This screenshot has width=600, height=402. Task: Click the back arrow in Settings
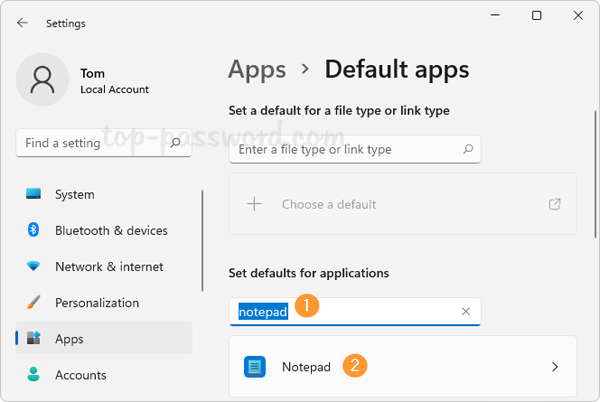click(x=22, y=23)
